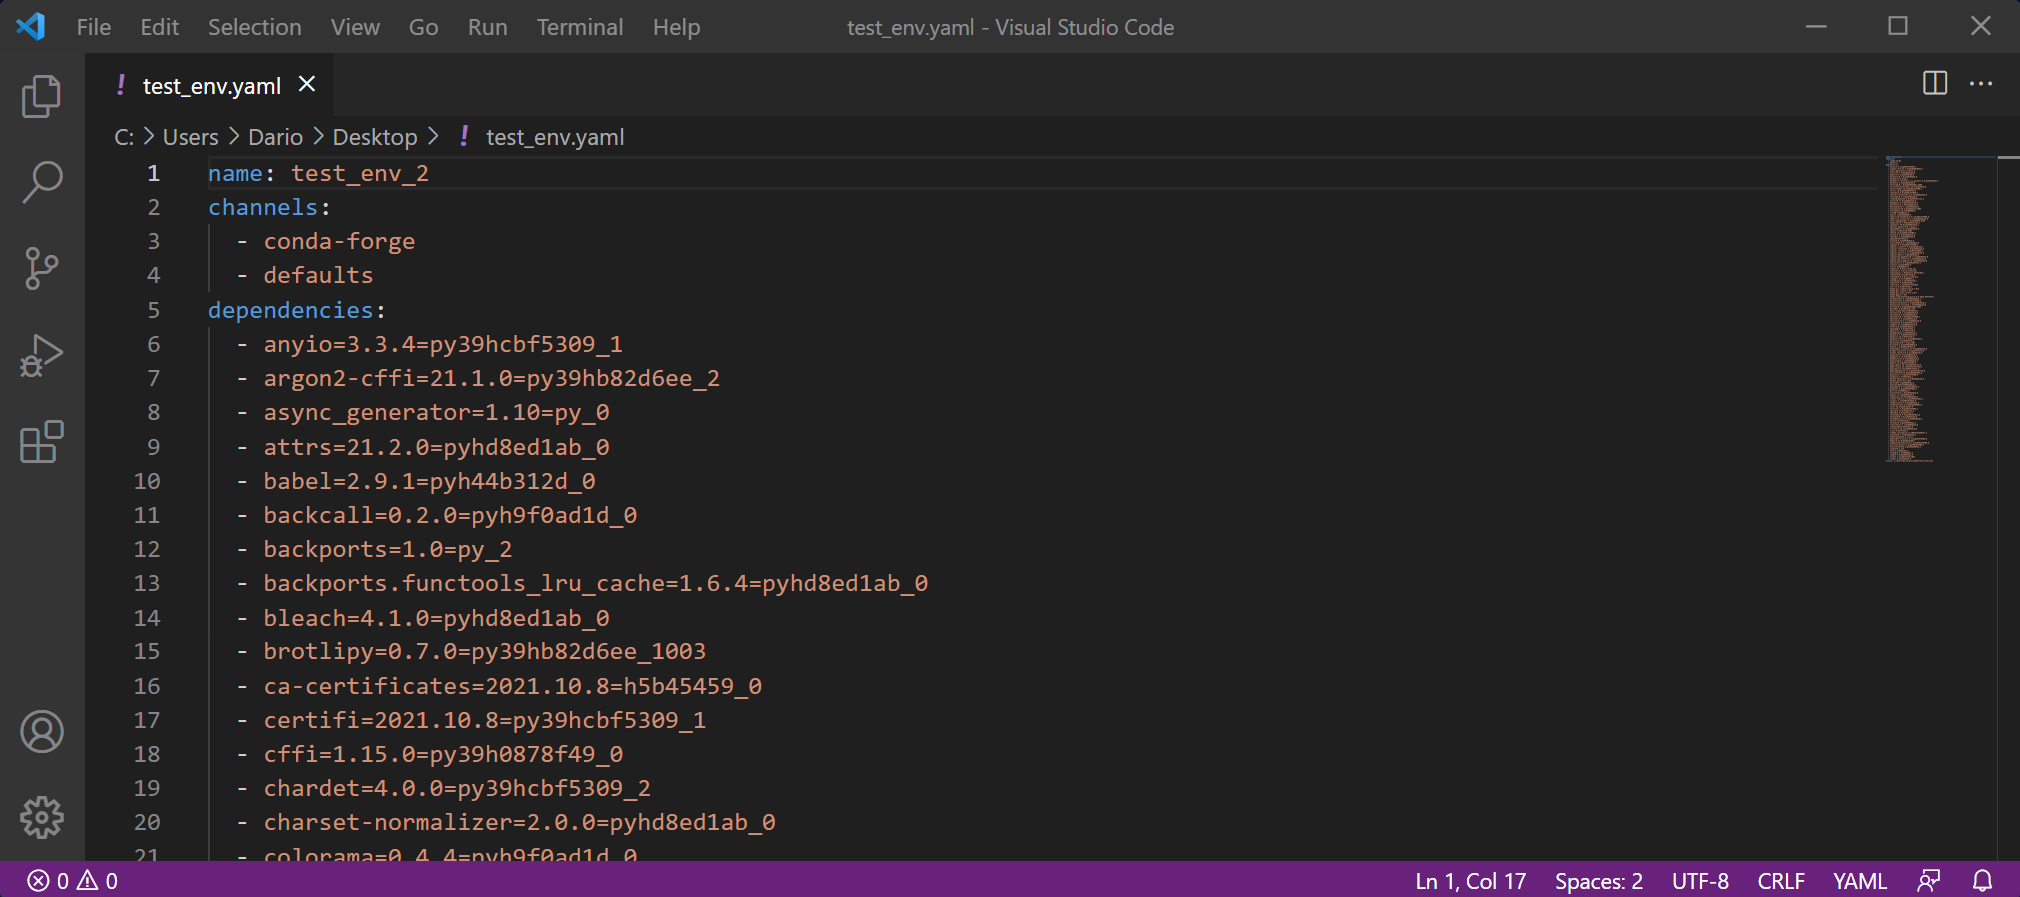This screenshot has height=897, width=2020.
Task: Open the Terminal menu
Action: (x=579, y=27)
